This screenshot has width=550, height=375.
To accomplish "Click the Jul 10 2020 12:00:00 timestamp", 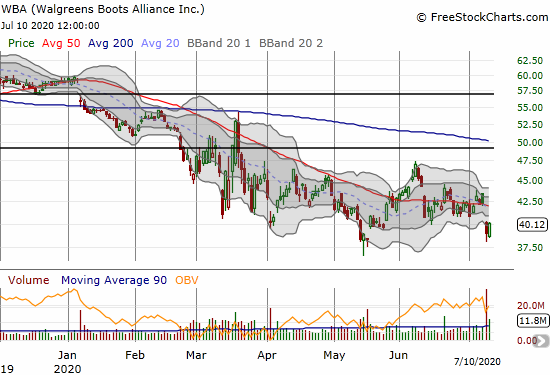I will pos(50,26).
